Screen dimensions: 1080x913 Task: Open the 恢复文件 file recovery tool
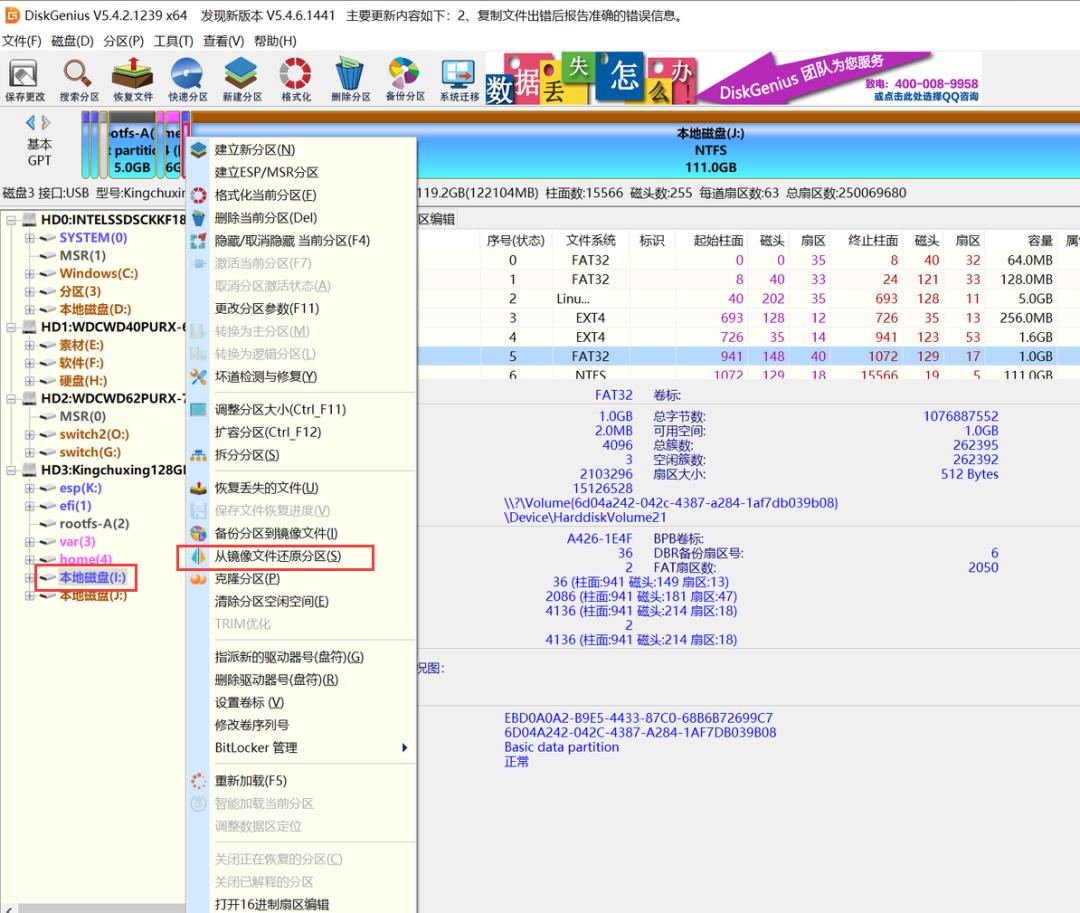coord(130,78)
